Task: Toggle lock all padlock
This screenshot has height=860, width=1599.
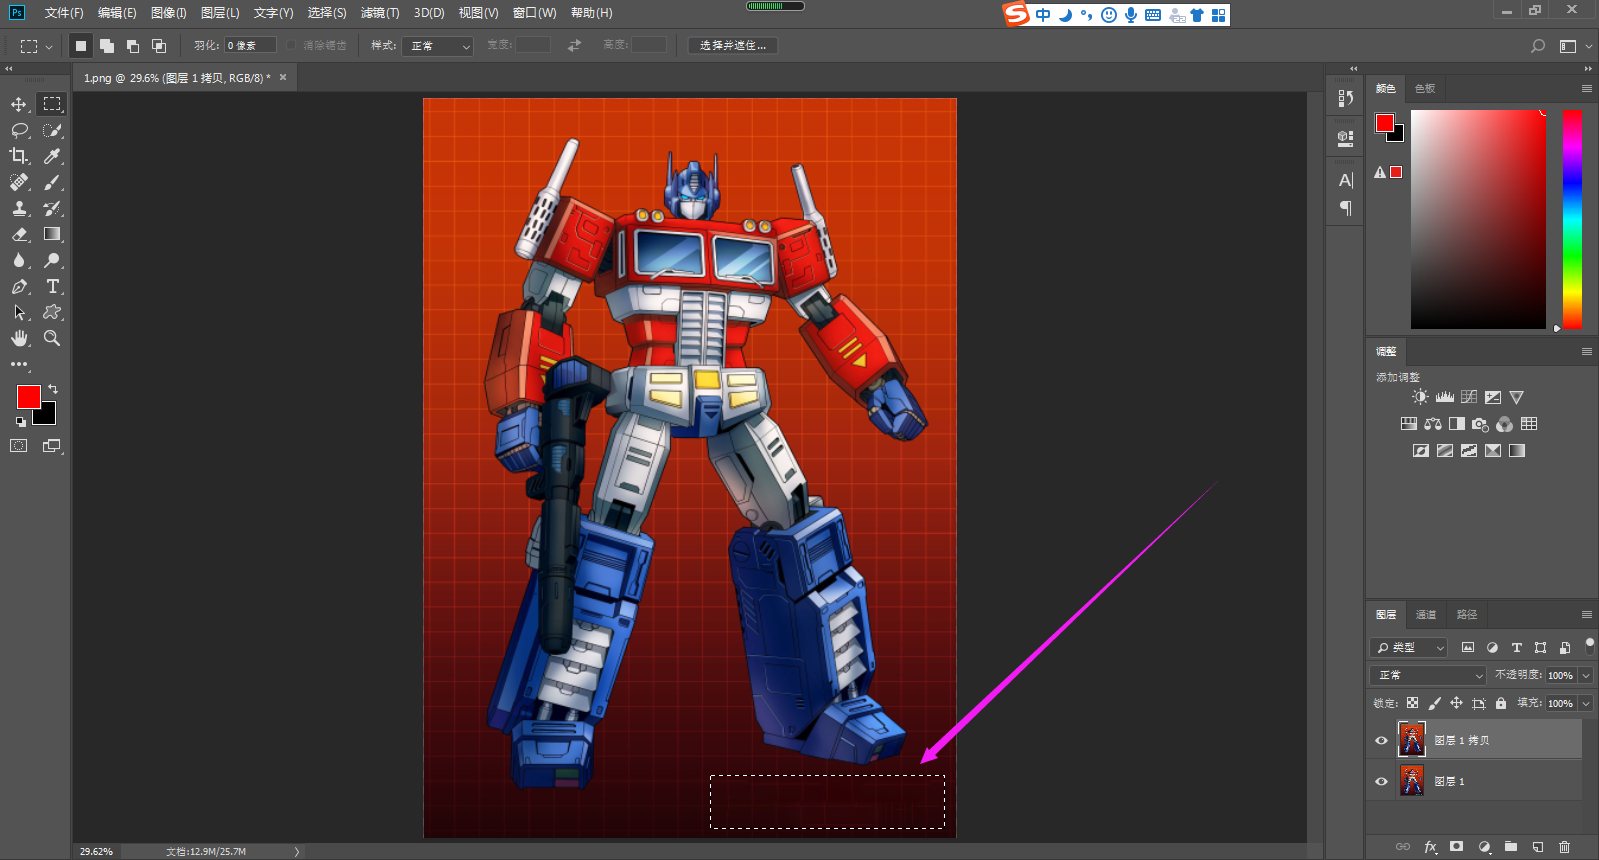Action: coord(1501,703)
